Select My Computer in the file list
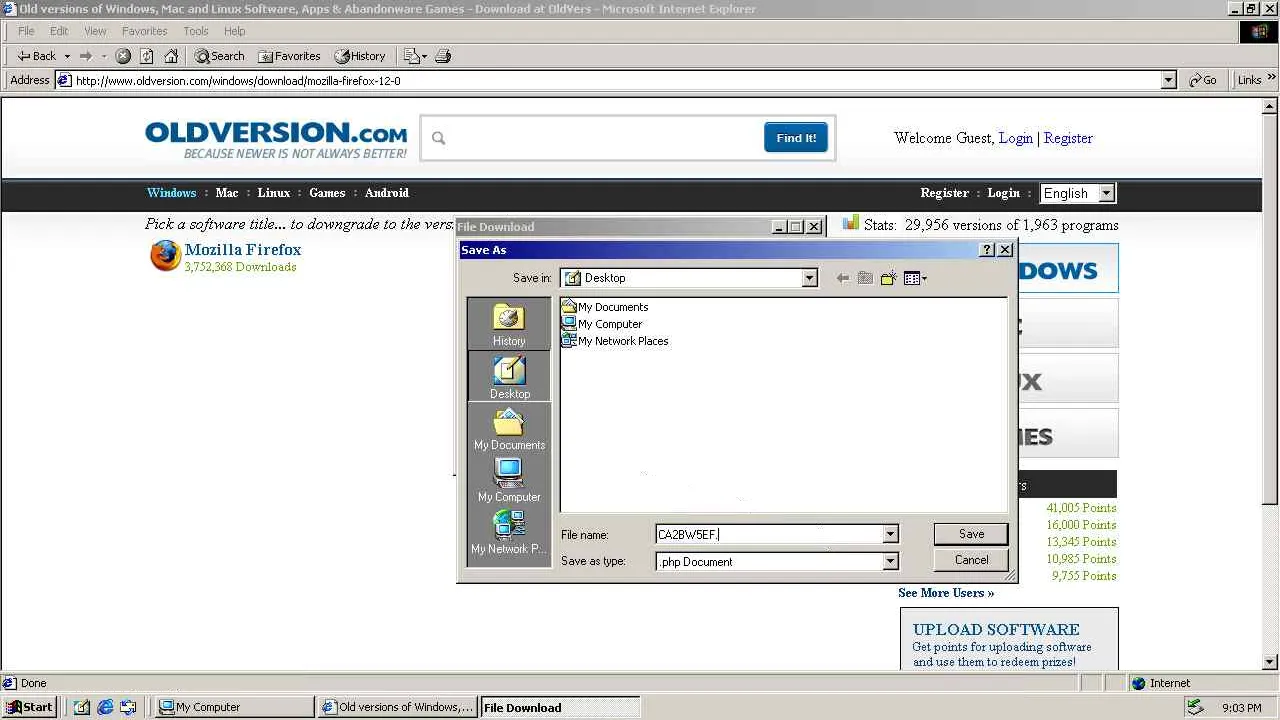This screenshot has height=720, width=1280. (x=602, y=324)
